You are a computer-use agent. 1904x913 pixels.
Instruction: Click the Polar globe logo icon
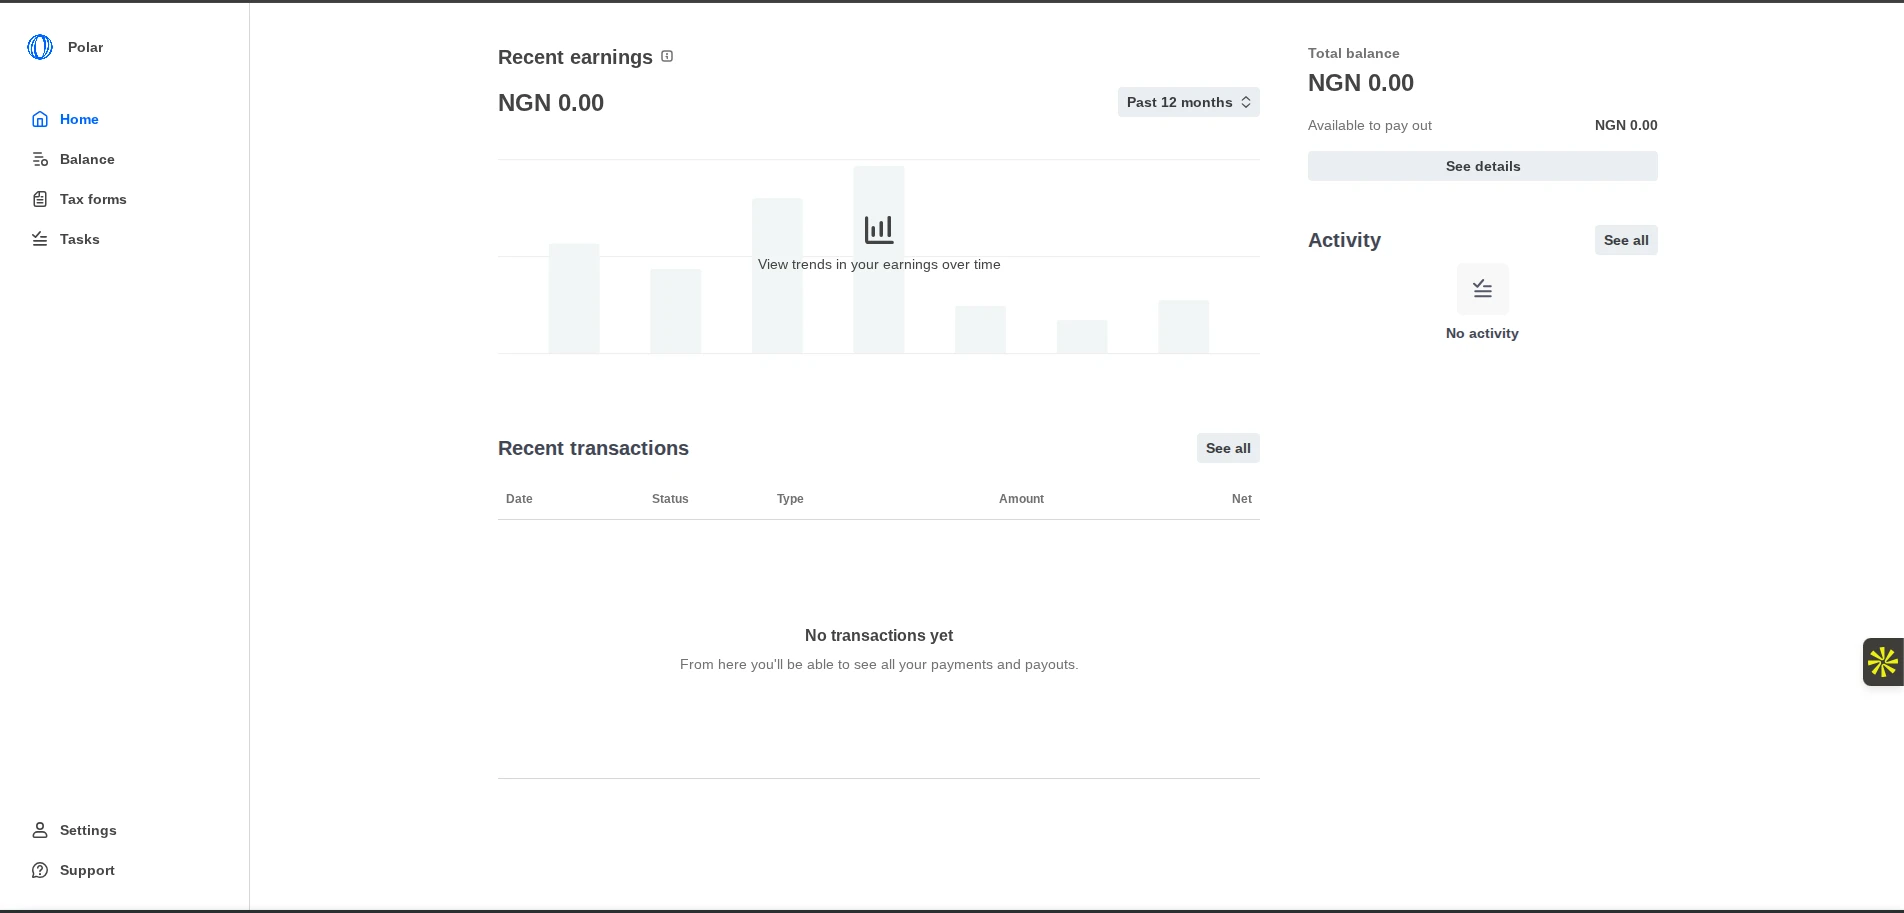tap(40, 47)
